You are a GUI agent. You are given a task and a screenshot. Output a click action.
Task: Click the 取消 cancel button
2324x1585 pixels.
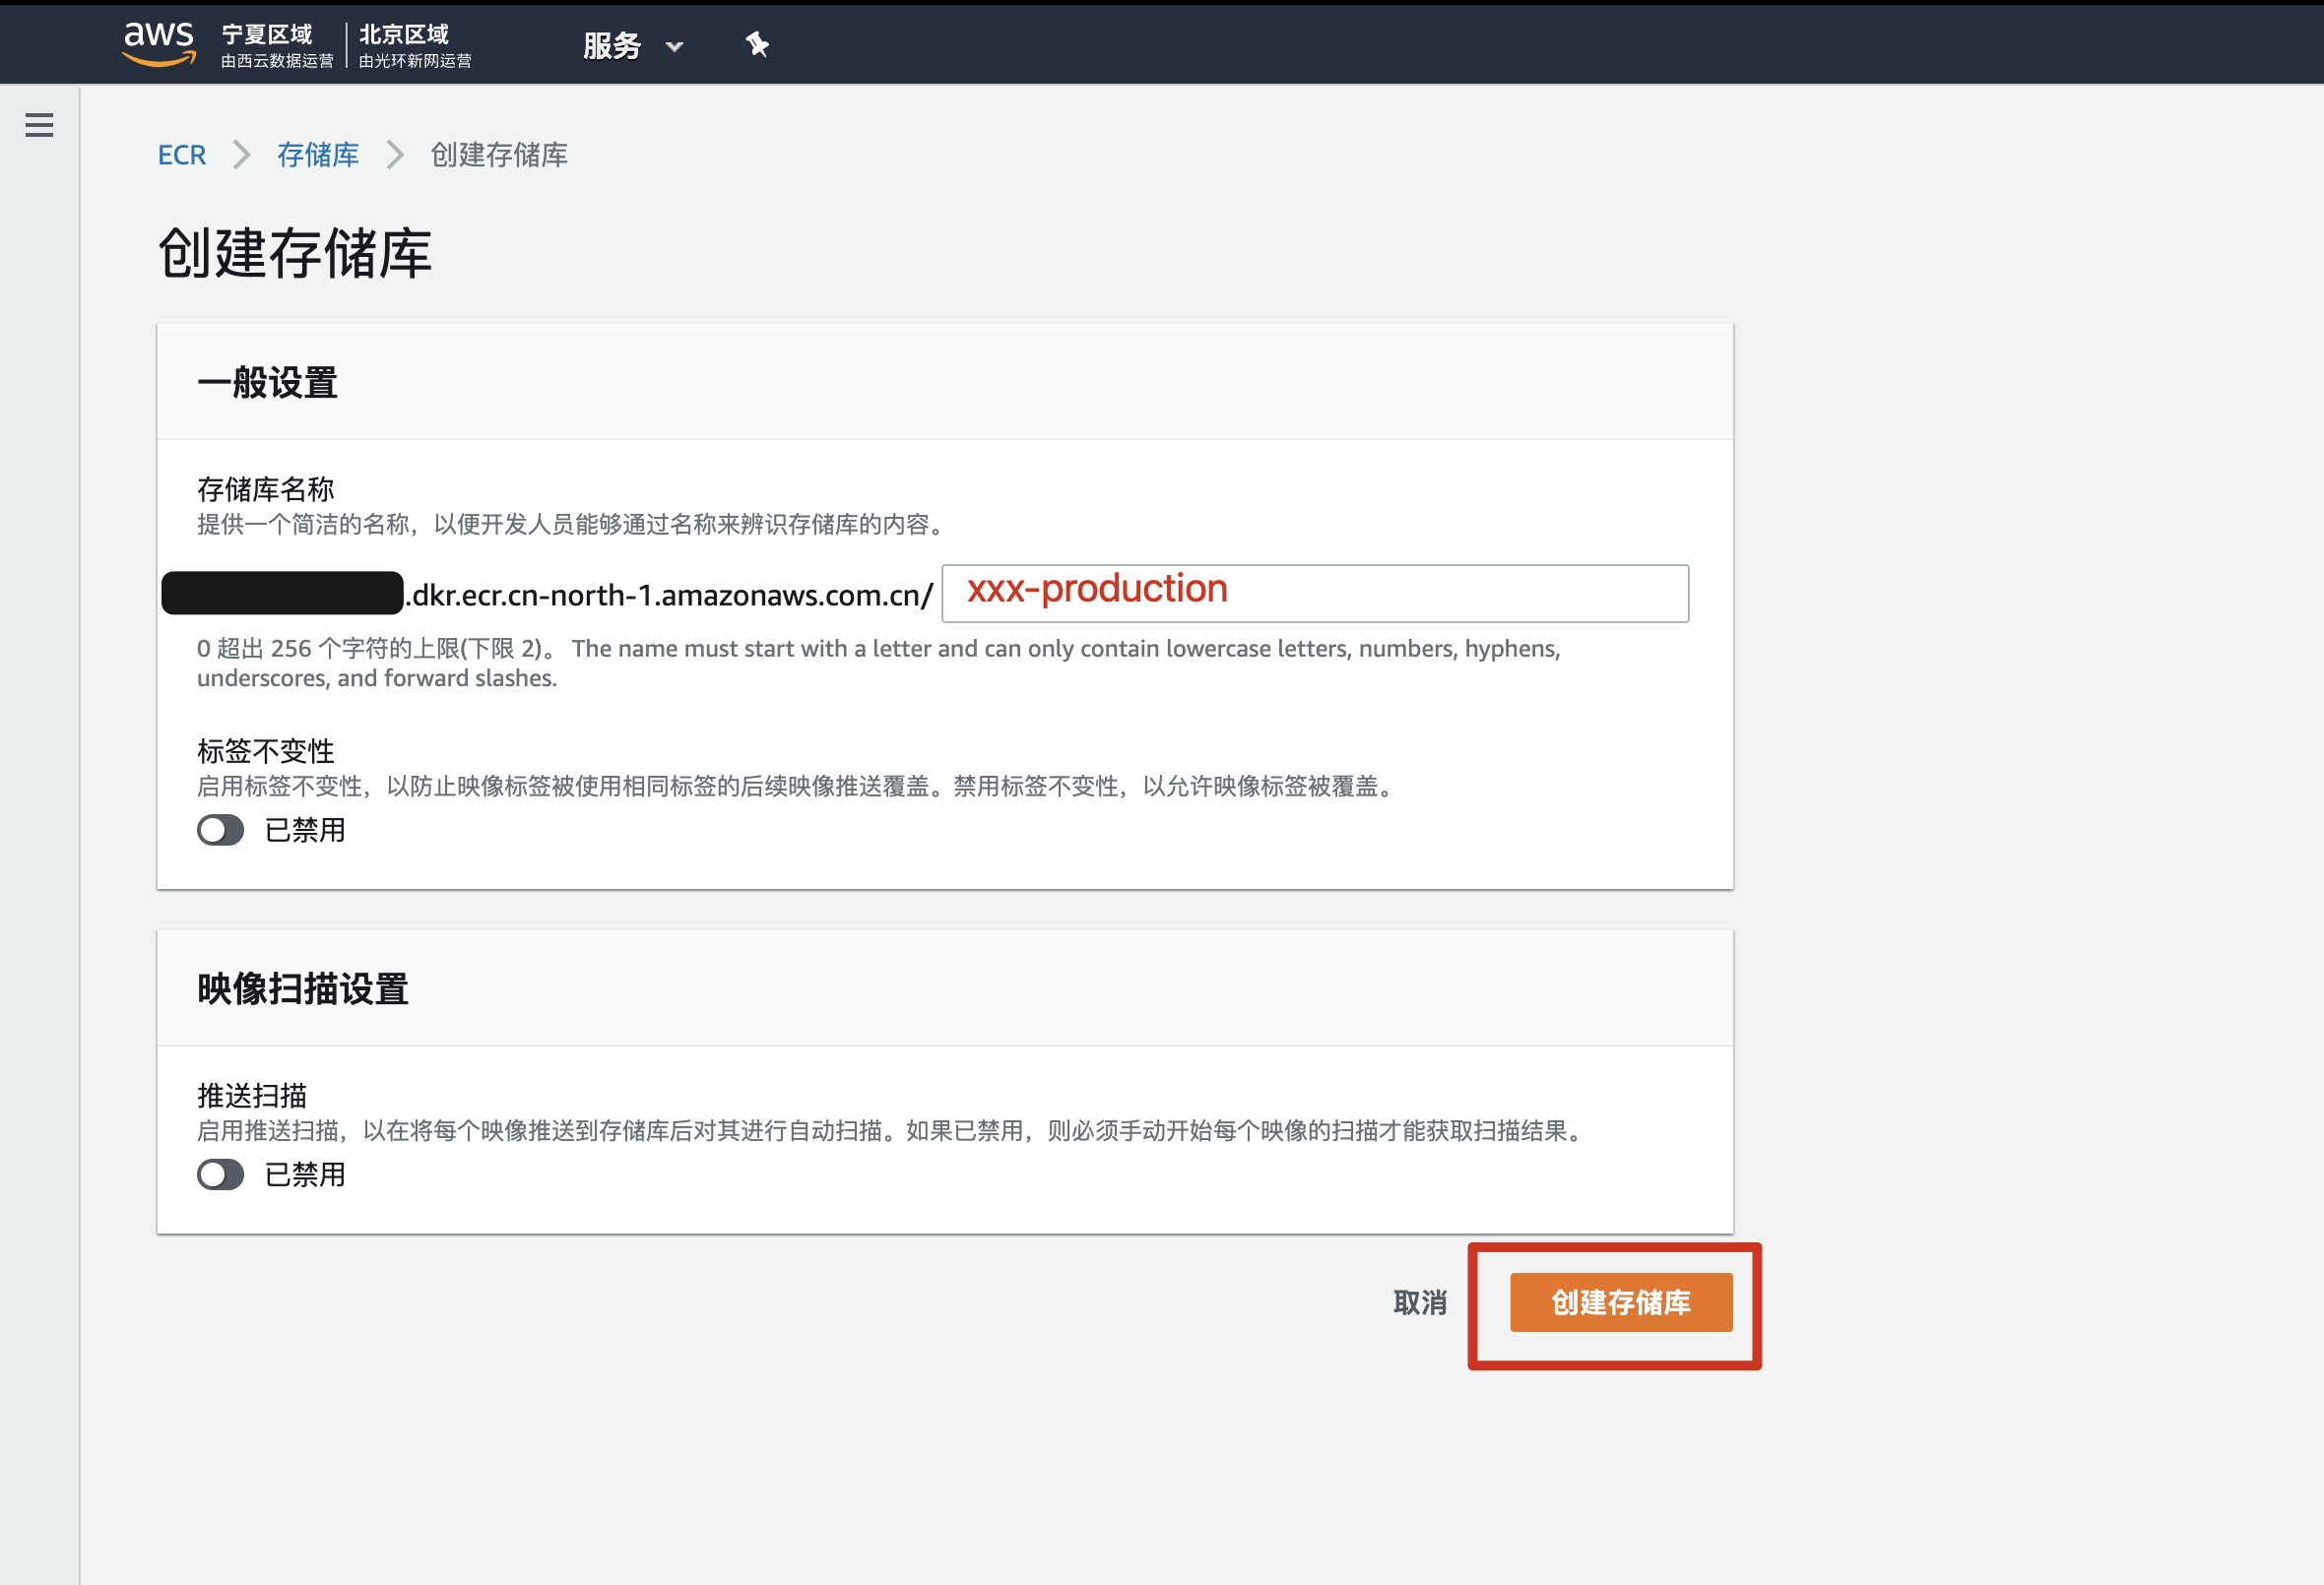1420,1302
